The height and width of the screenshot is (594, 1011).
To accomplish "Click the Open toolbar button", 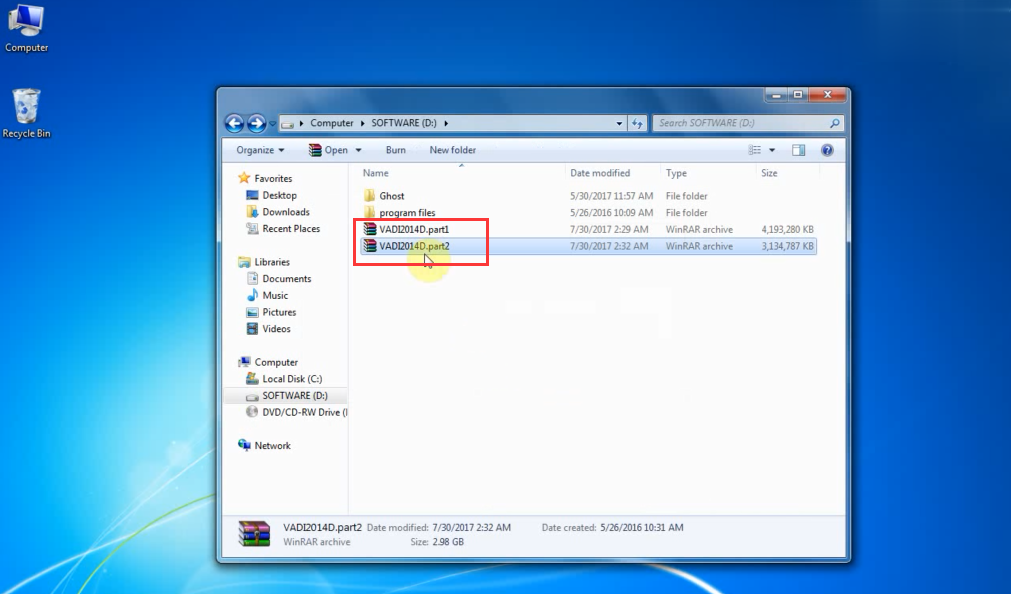I will tap(328, 150).
